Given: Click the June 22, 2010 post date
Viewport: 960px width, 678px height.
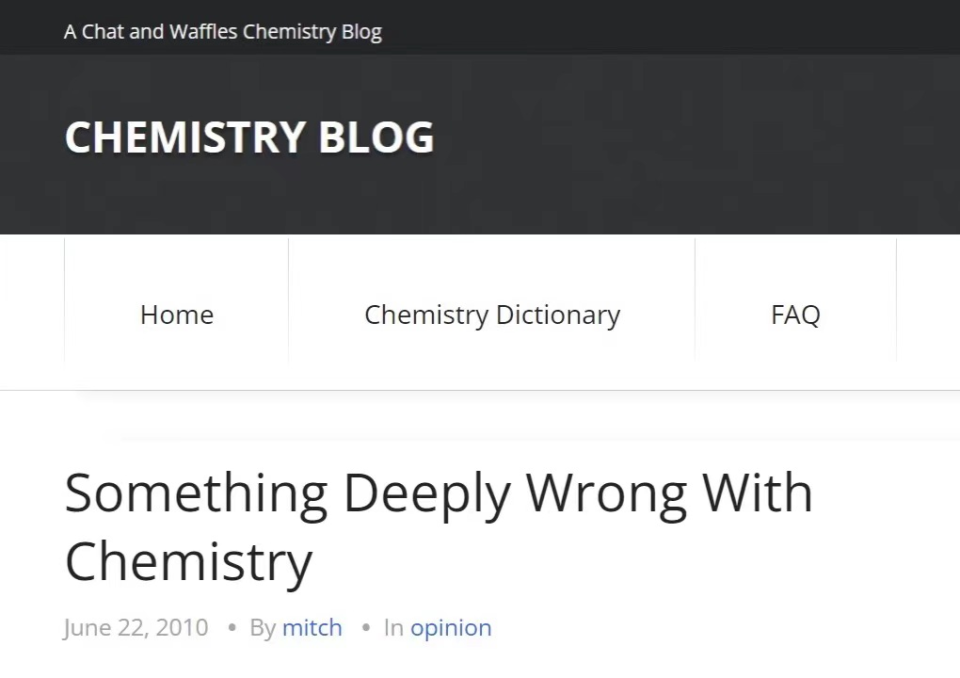Looking at the screenshot, I should (136, 628).
